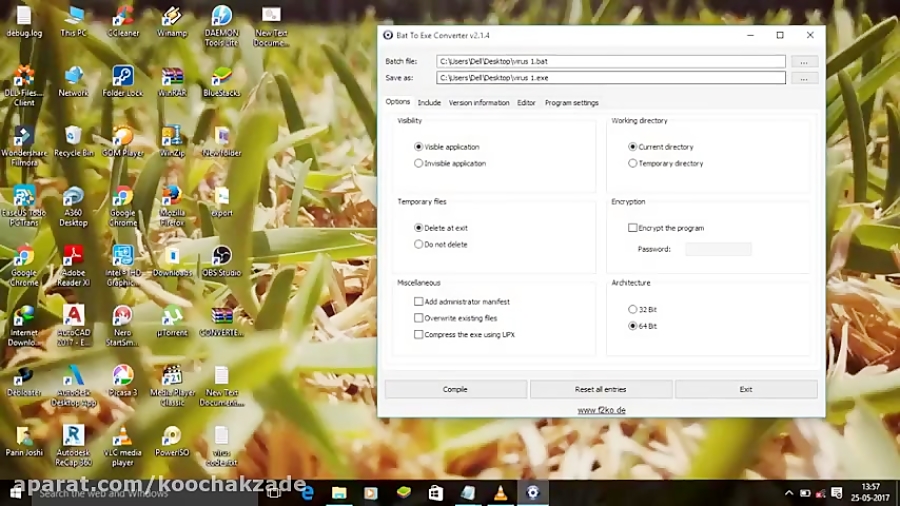The width and height of the screenshot is (900, 506).
Task: Open File Explorer from the taskbar
Action: (x=339, y=493)
